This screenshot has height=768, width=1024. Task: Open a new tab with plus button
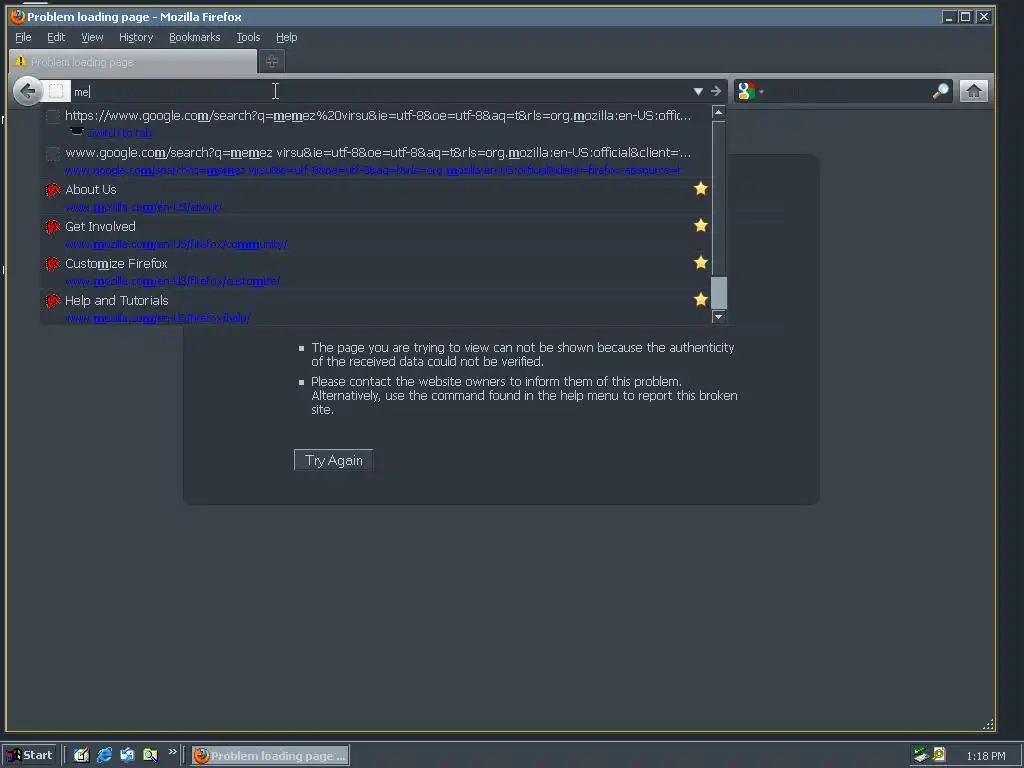tap(272, 61)
